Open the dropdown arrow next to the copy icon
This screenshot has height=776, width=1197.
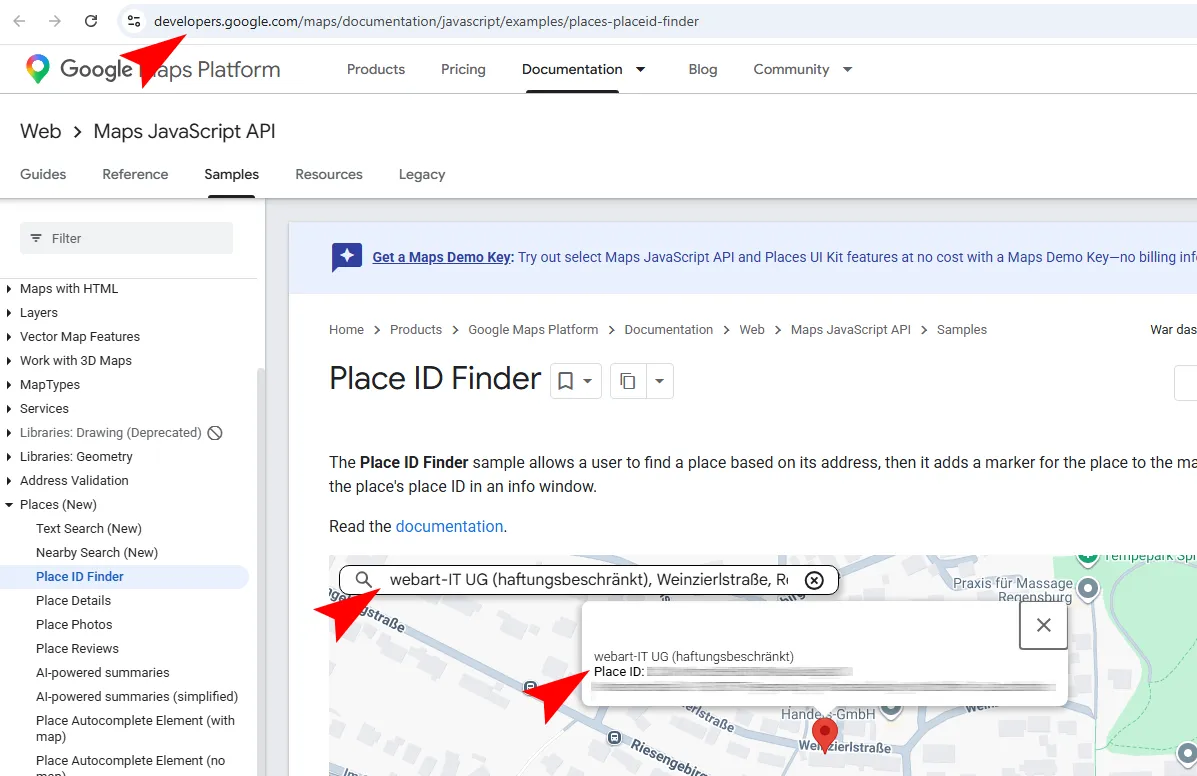pyautogui.click(x=660, y=381)
